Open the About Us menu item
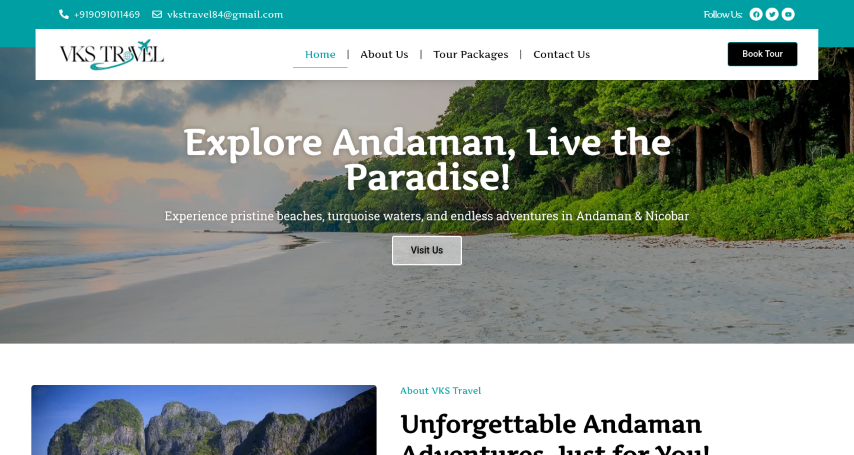 tap(384, 54)
